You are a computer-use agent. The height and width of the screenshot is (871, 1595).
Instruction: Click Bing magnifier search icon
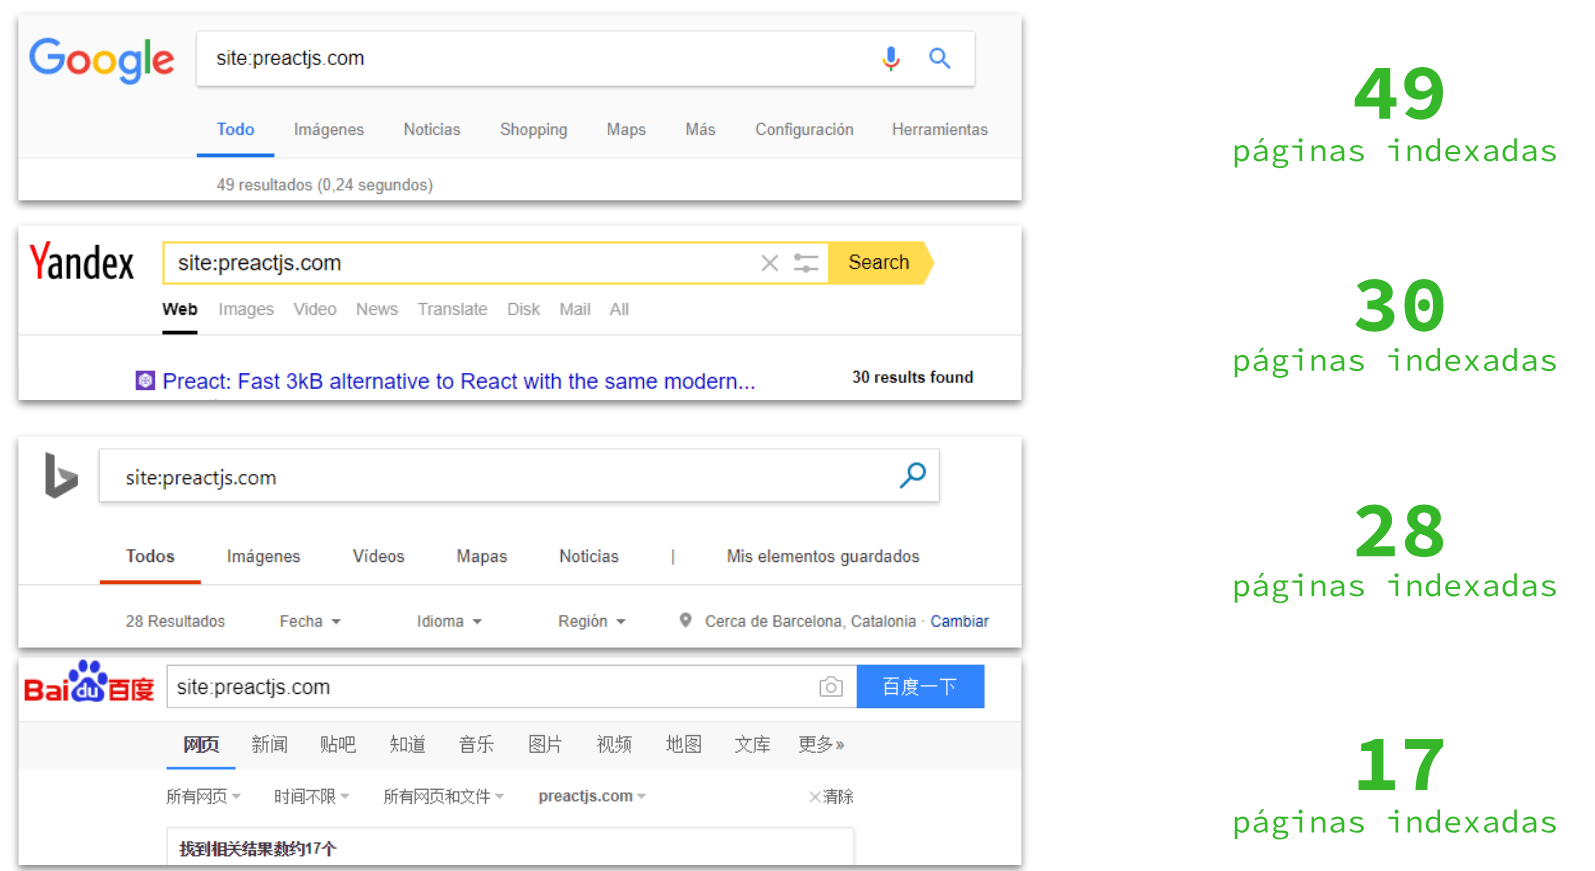point(912,475)
